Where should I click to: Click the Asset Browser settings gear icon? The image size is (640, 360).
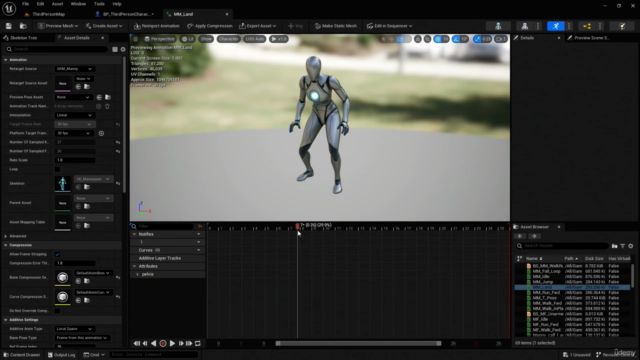pos(631,246)
